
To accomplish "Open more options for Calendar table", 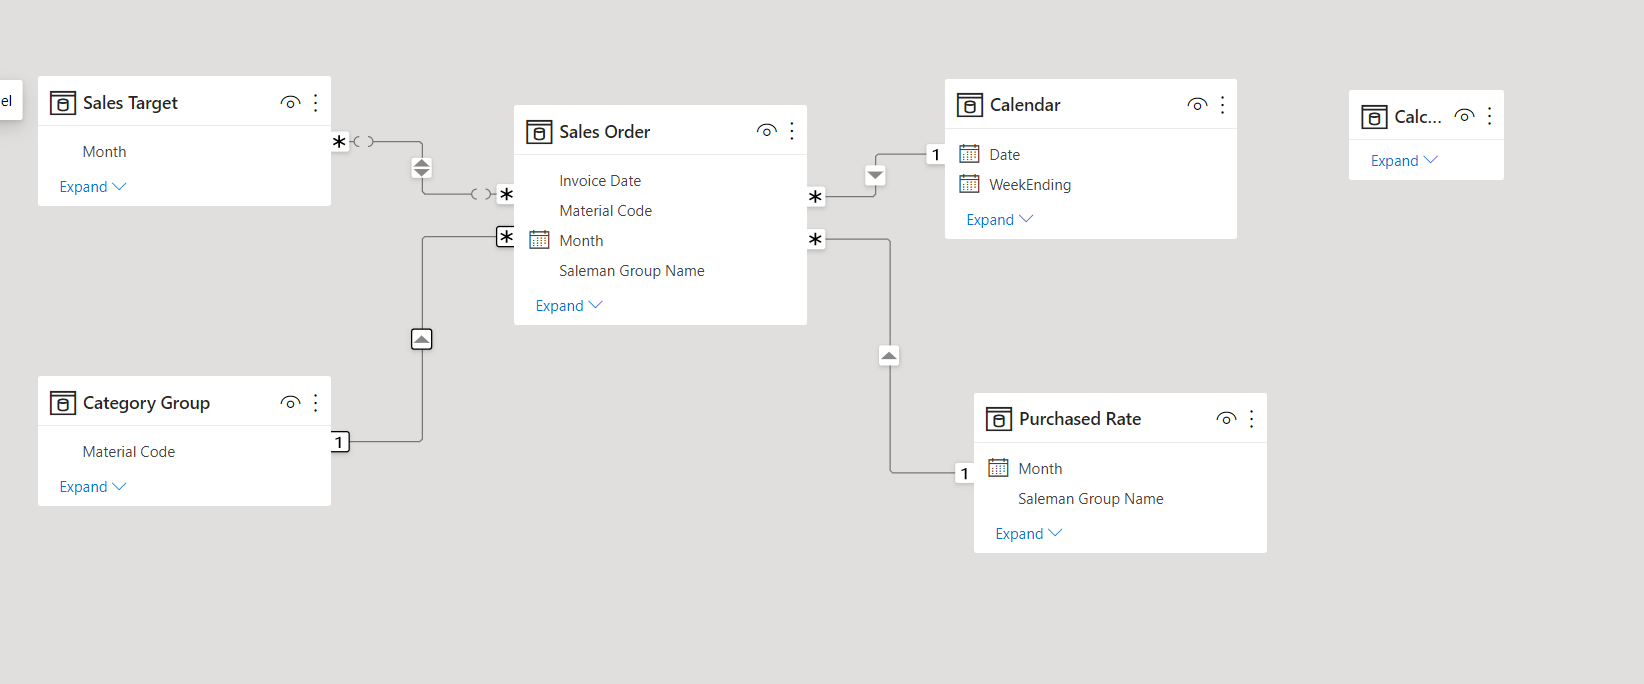I will tap(1223, 105).
